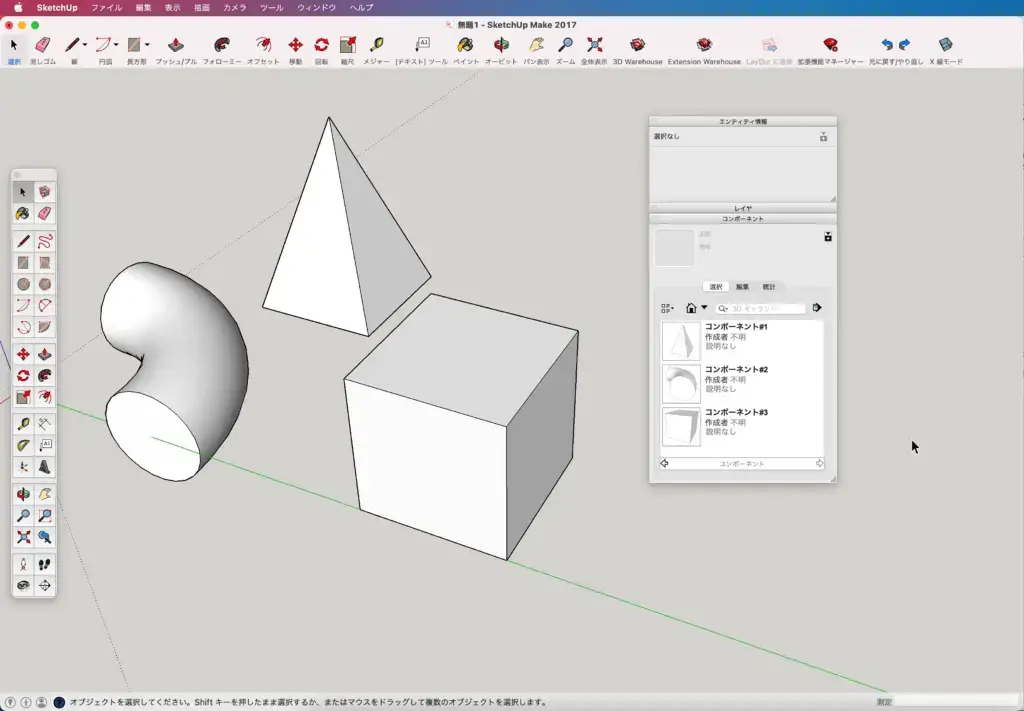
Task: Choose the Circle tool in the floating palette
Action: point(23,285)
